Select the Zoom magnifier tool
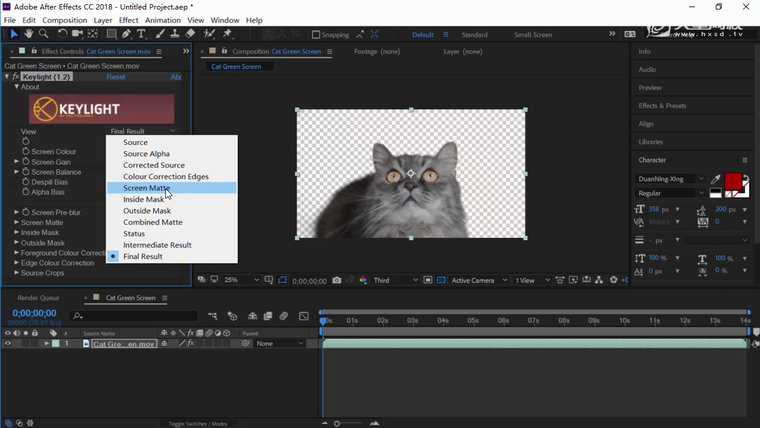Image resolution: width=760 pixels, height=428 pixels. [44, 34]
